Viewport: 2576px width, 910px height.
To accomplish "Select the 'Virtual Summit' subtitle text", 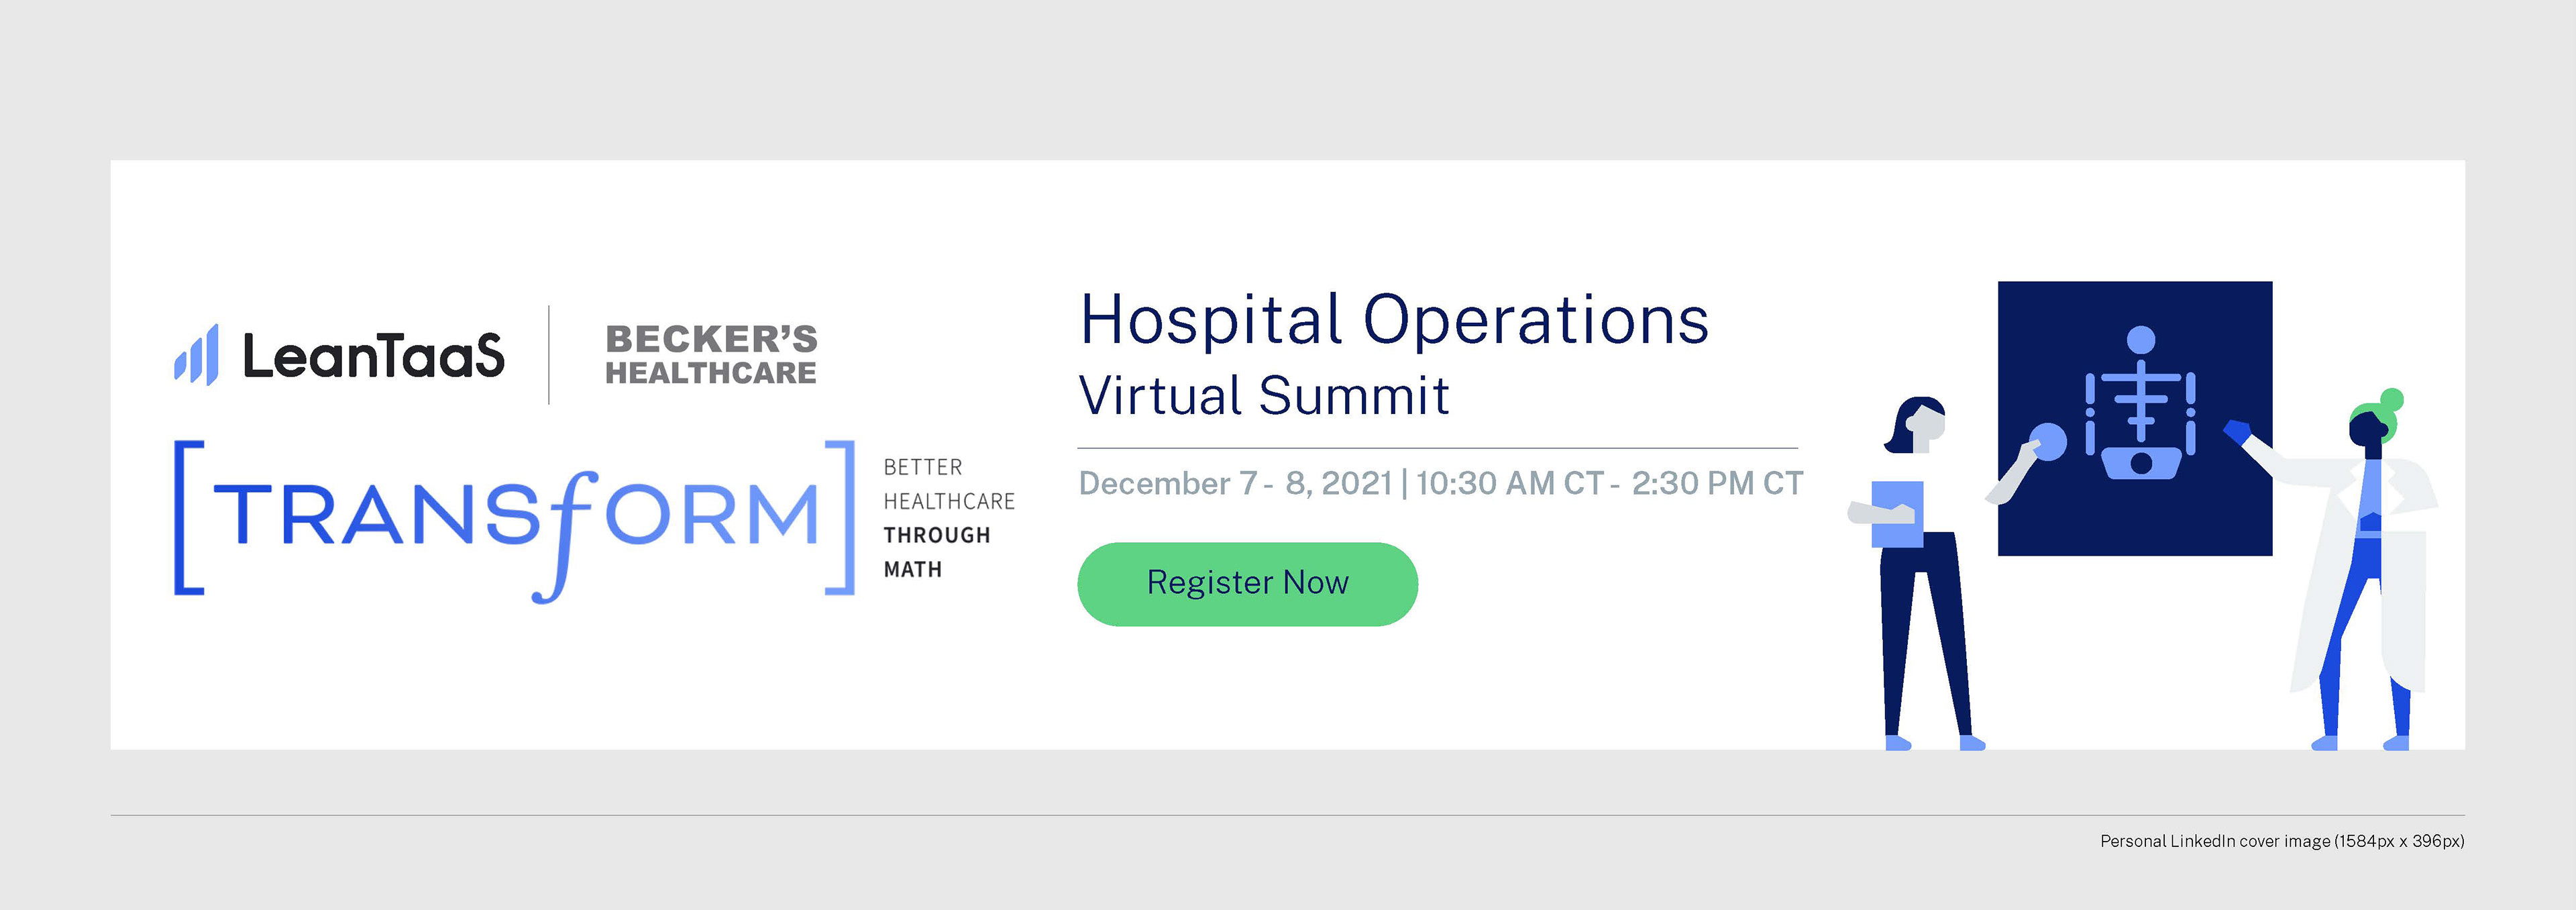I will click(1264, 395).
